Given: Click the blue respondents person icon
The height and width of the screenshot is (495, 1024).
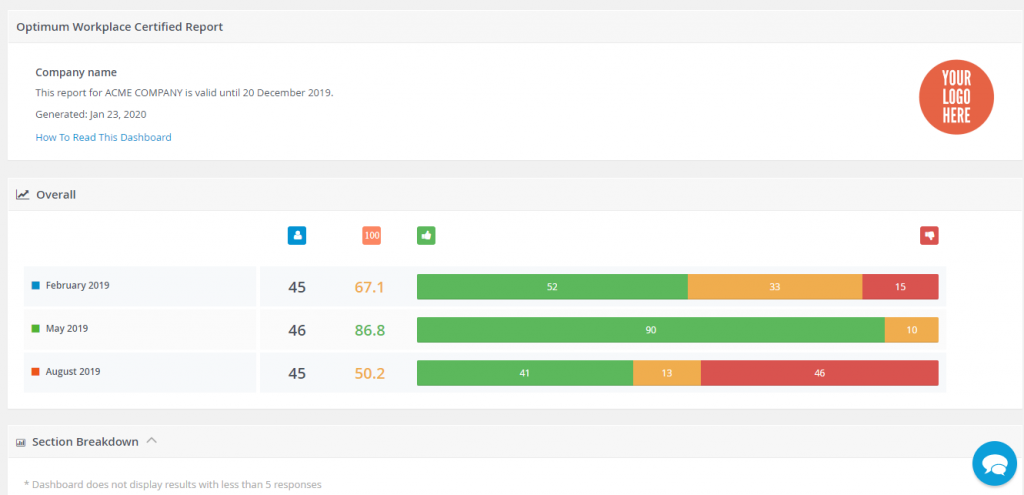Looking at the screenshot, I should pos(297,236).
